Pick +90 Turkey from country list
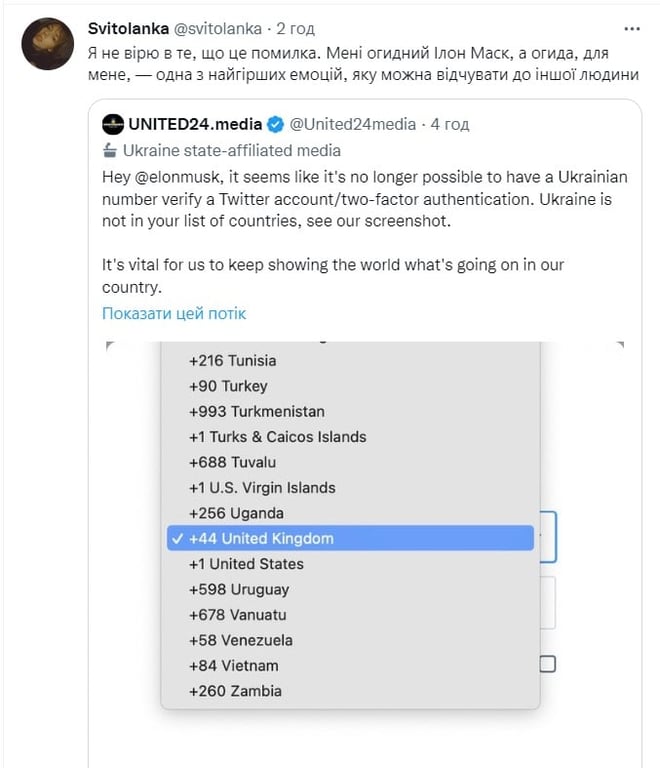The height and width of the screenshot is (768, 660). pos(228,386)
